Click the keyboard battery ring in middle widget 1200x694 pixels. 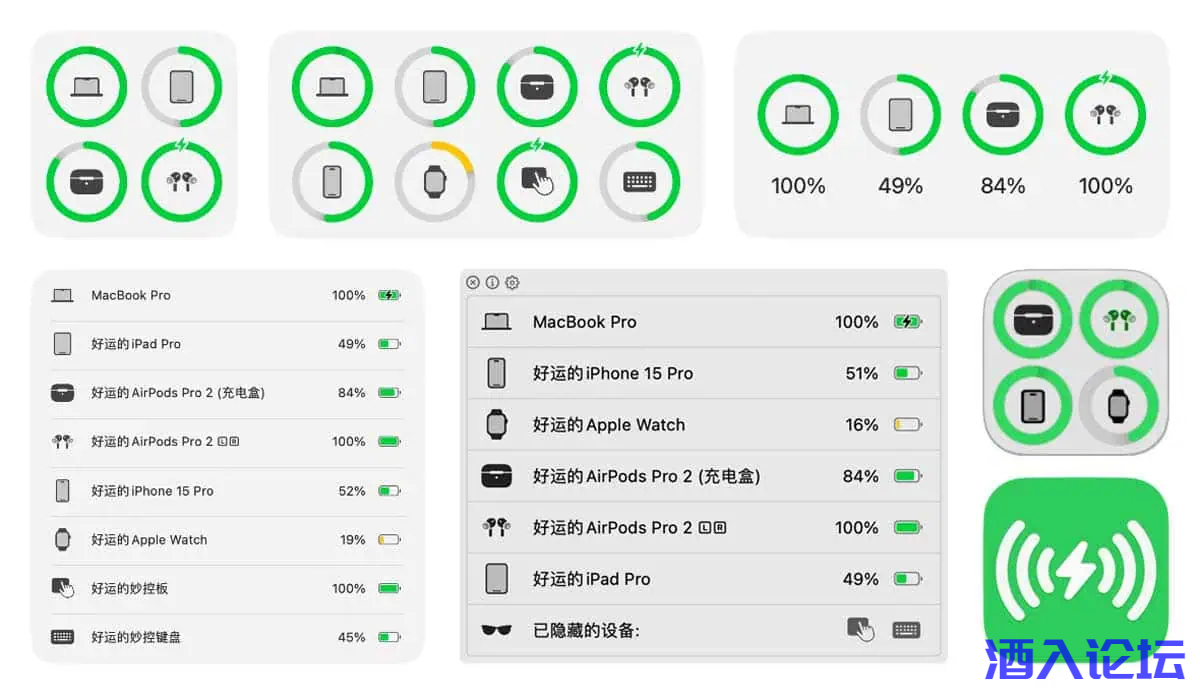point(639,182)
